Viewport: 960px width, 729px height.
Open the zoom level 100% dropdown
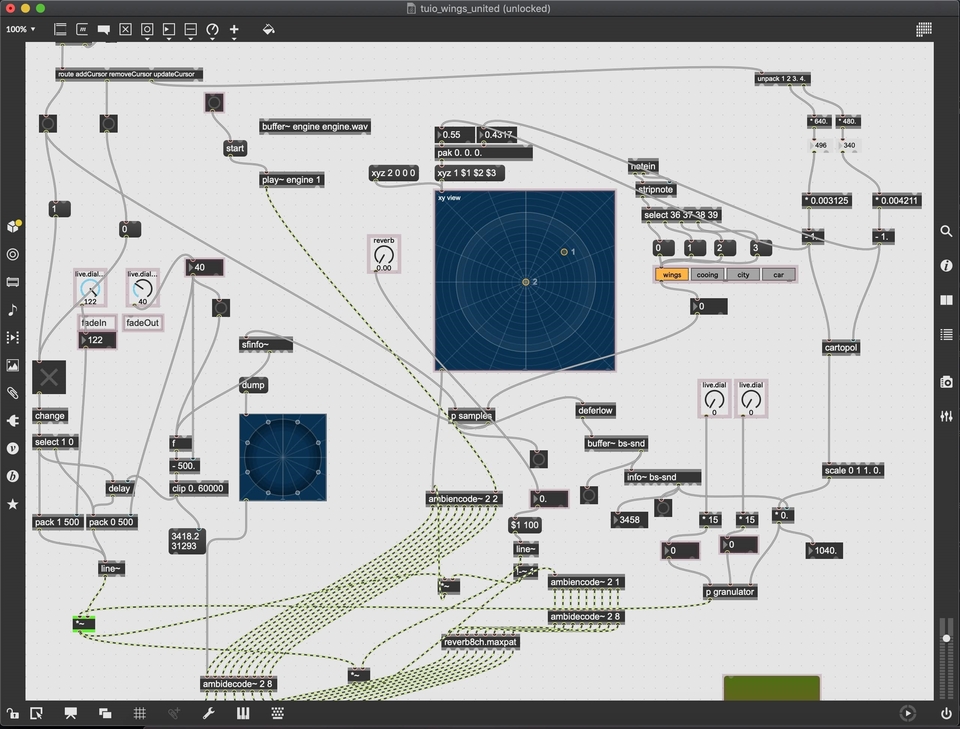(x=20, y=29)
